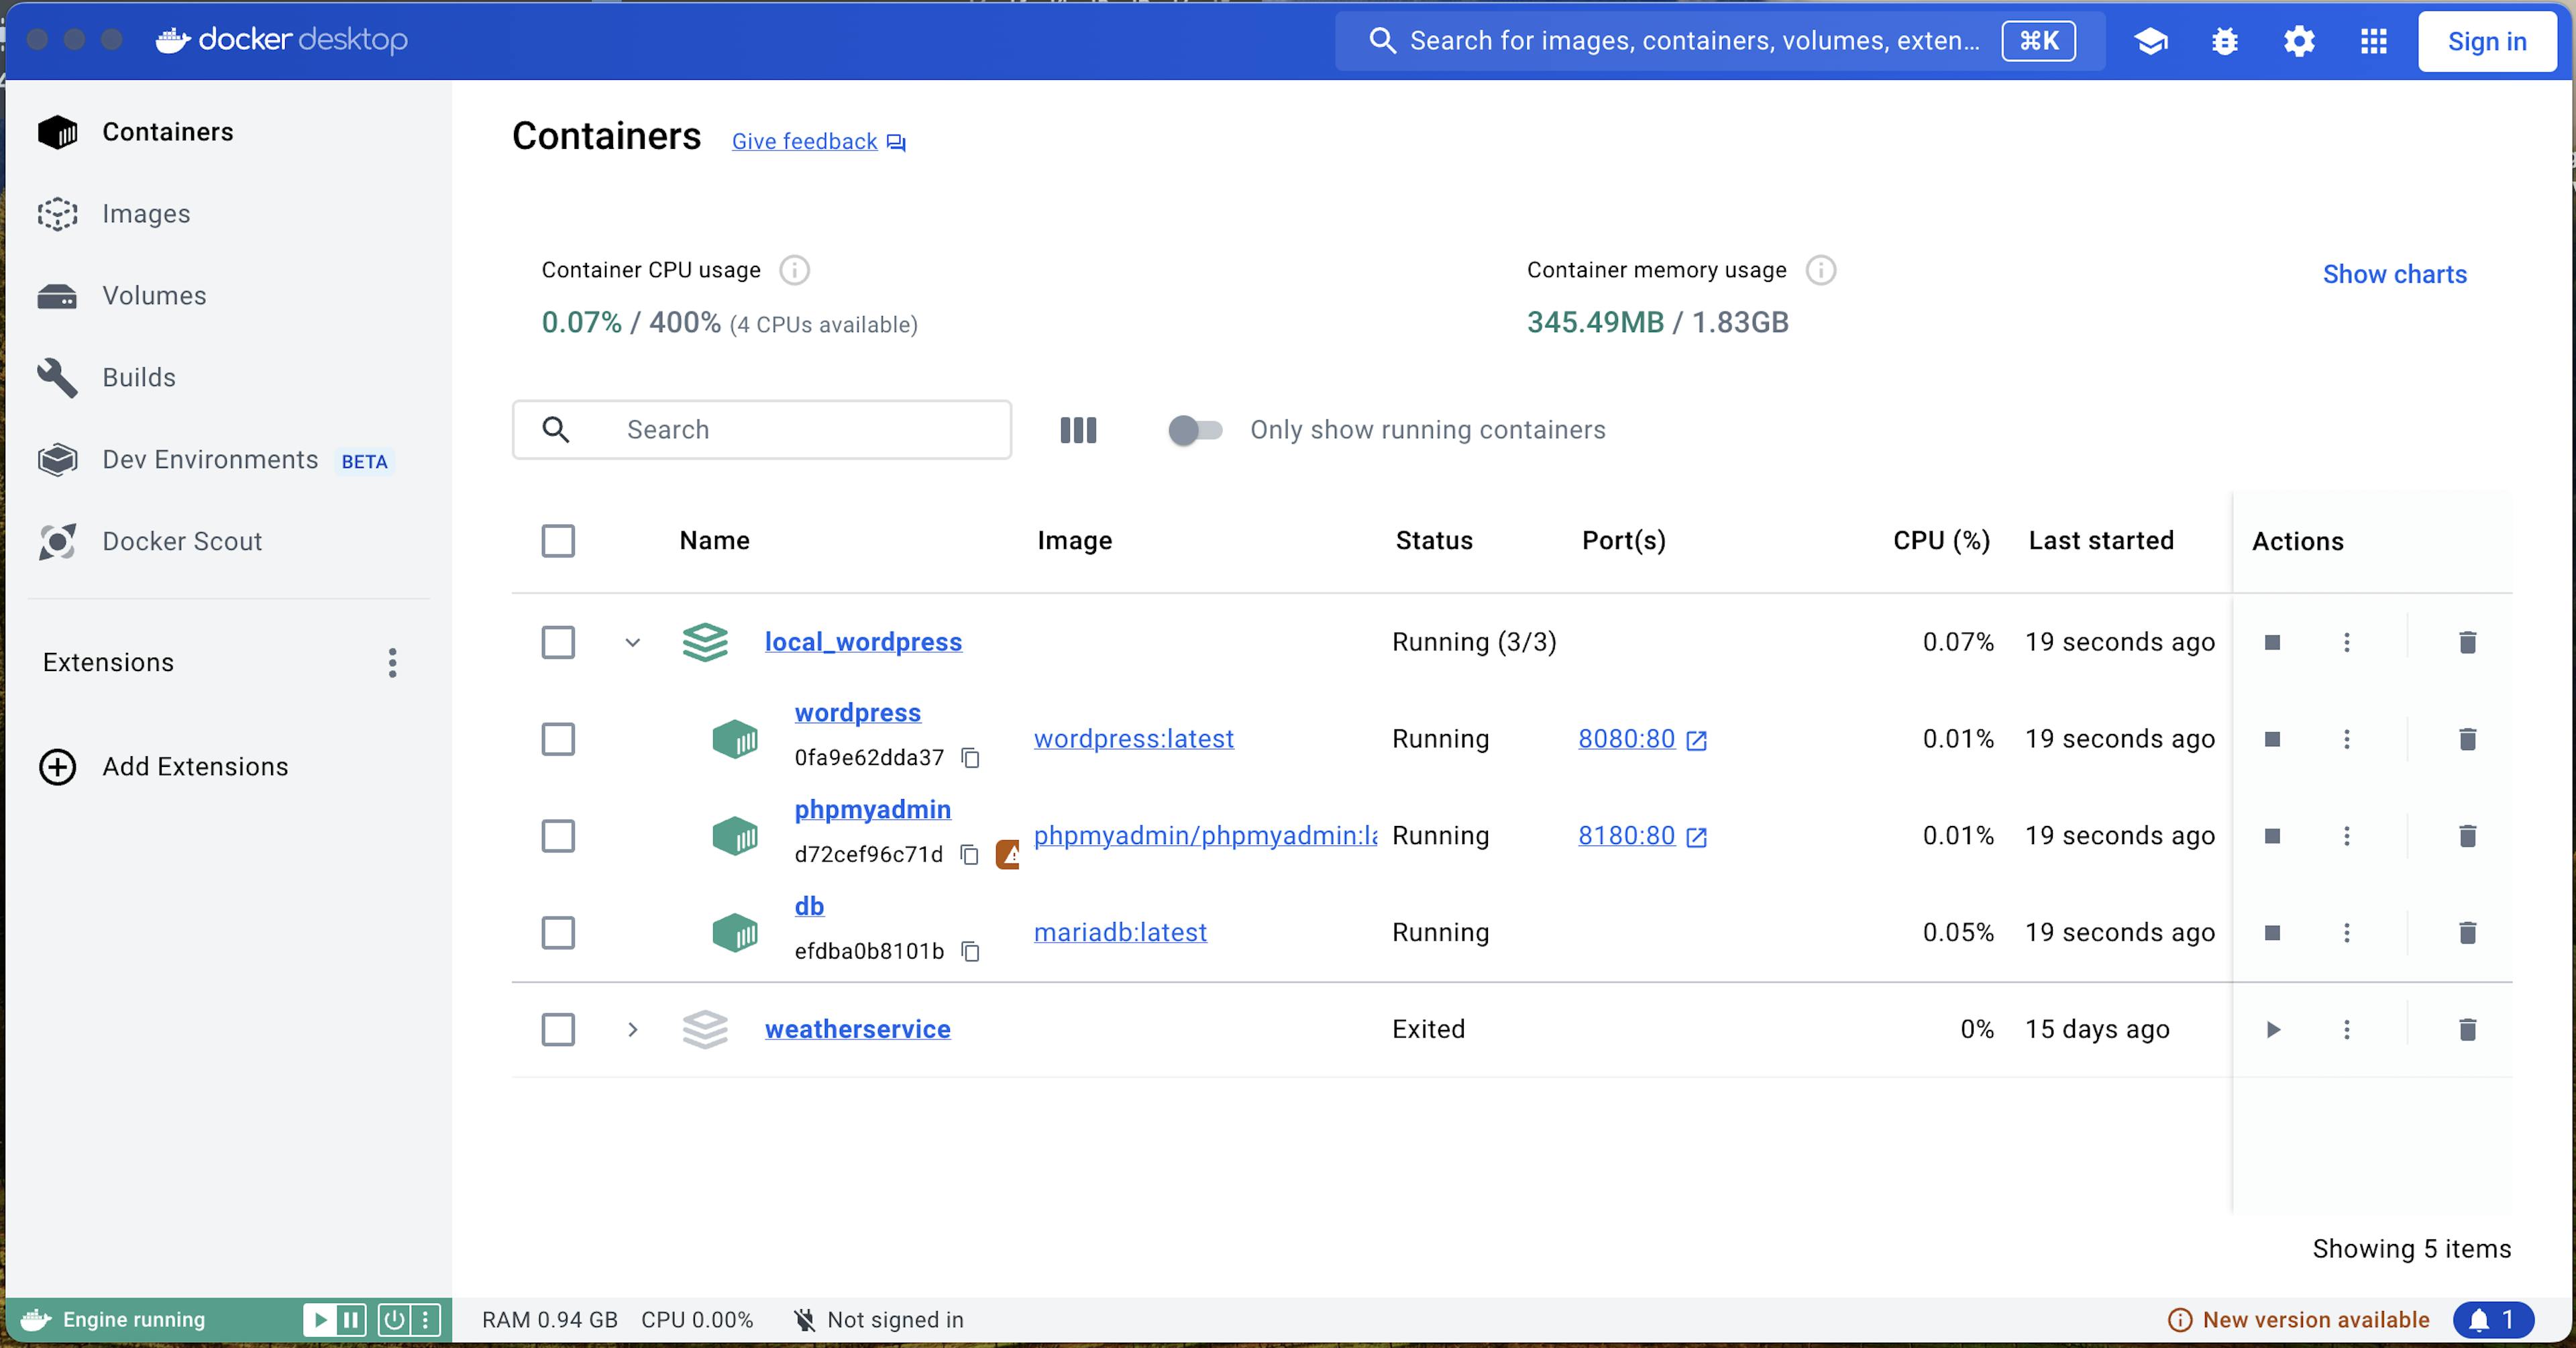Screen dimensions: 2576x1348
Task: Stop the wordpress container
Action: [2272, 739]
